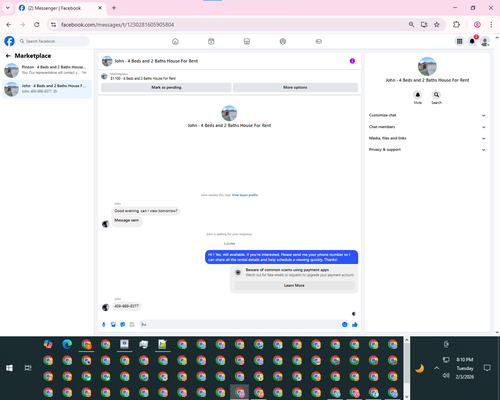The width and height of the screenshot is (500, 400).
Task: Open the GIF picker in the composer
Action: click(x=132, y=324)
